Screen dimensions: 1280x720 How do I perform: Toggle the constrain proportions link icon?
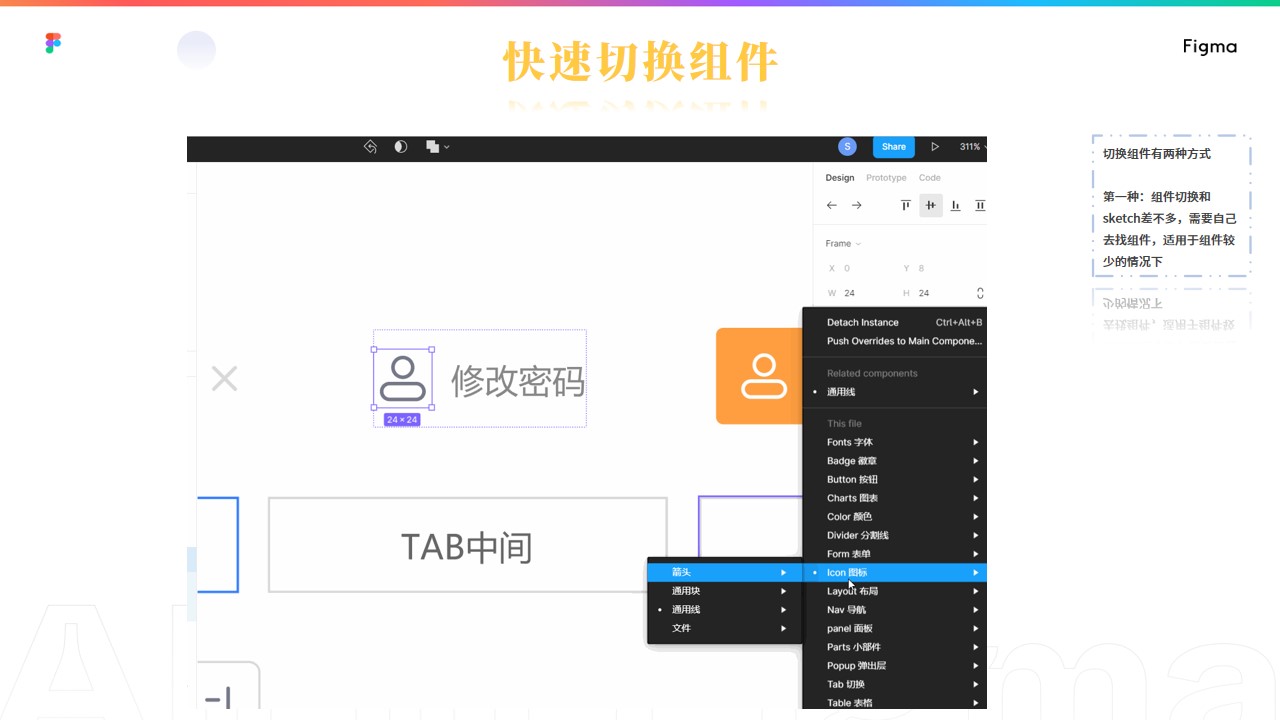point(979,293)
